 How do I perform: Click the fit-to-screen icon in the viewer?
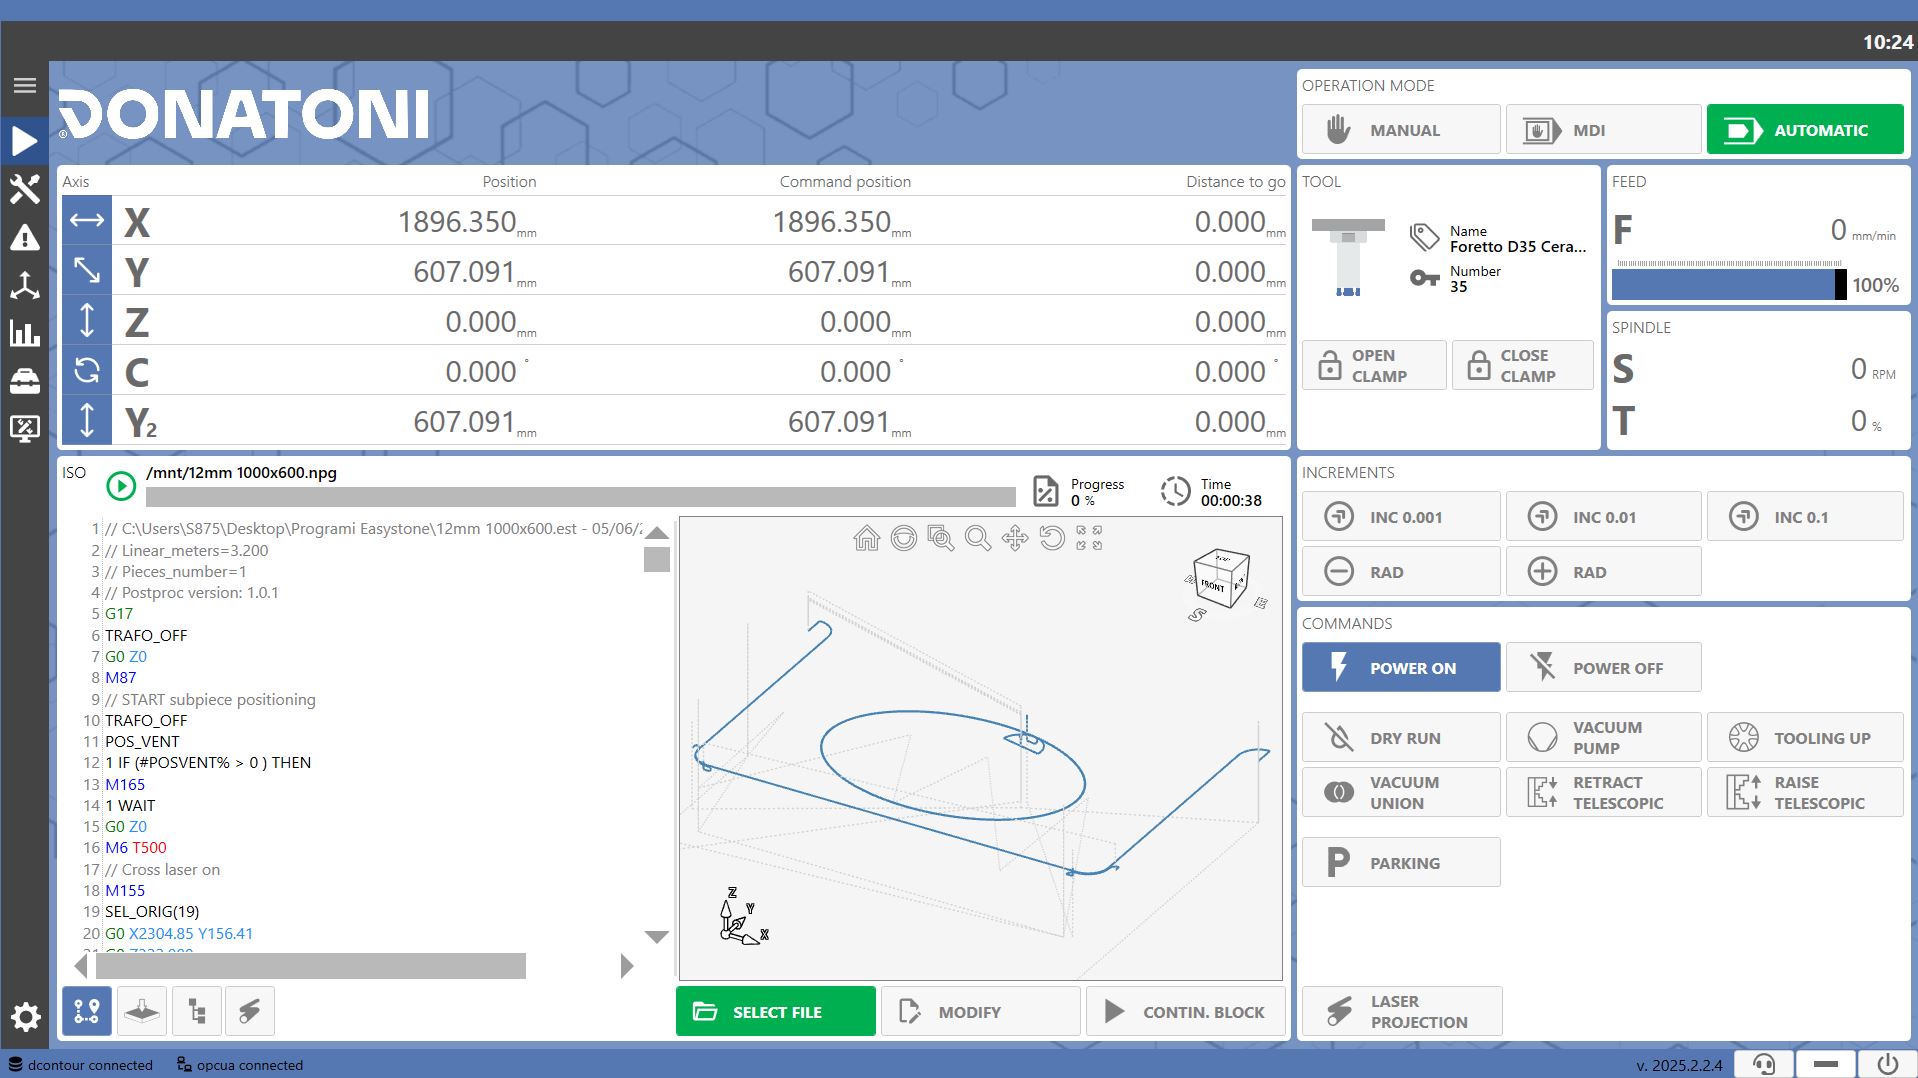(x=1089, y=538)
